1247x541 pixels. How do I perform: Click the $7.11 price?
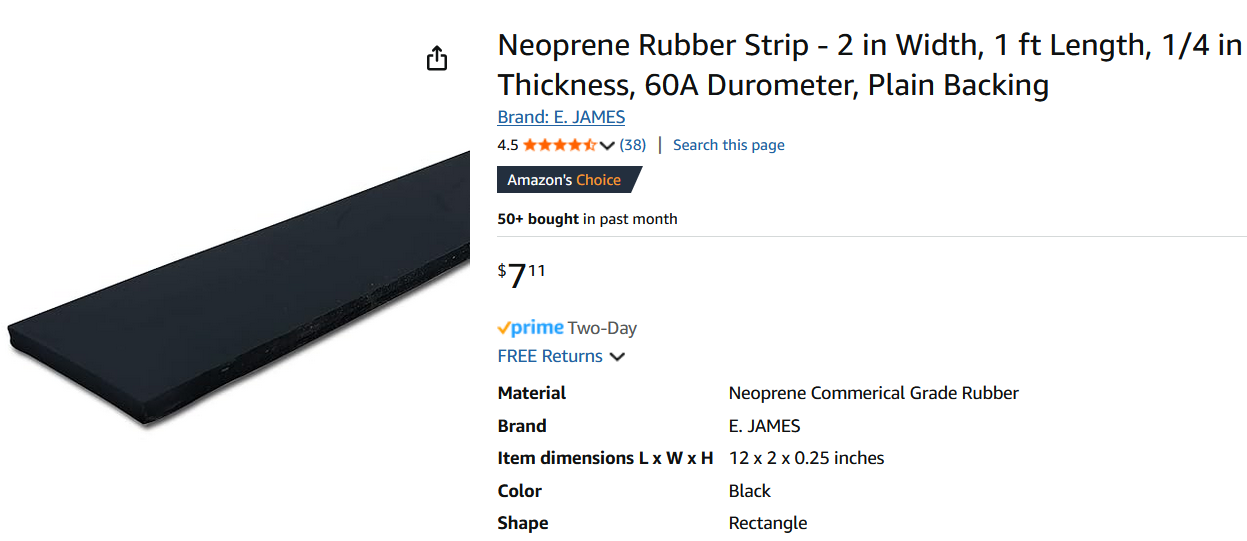tap(522, 275)
